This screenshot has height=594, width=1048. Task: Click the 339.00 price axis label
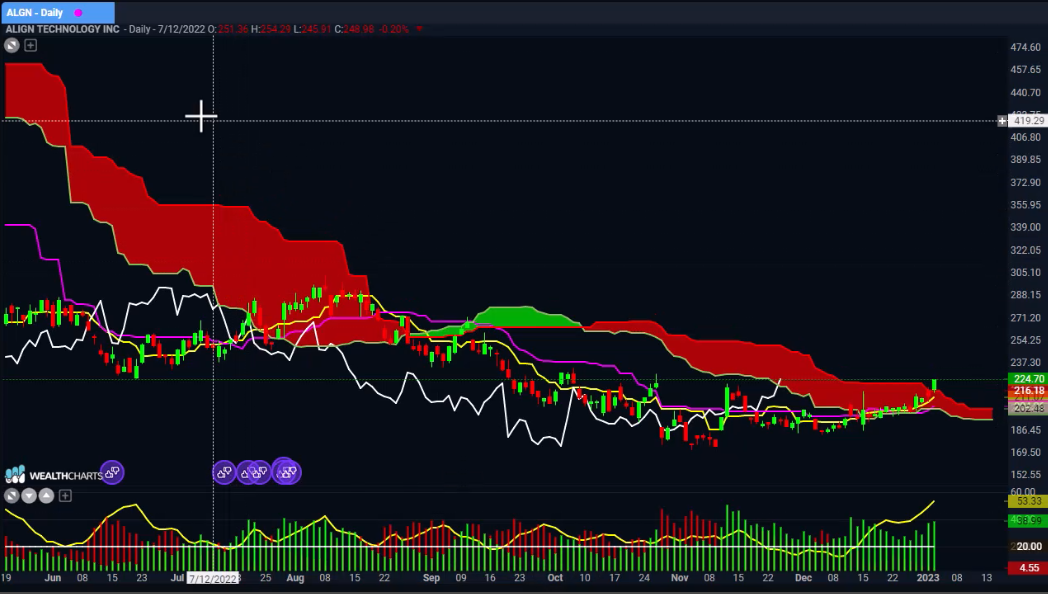pos(1025,227)
